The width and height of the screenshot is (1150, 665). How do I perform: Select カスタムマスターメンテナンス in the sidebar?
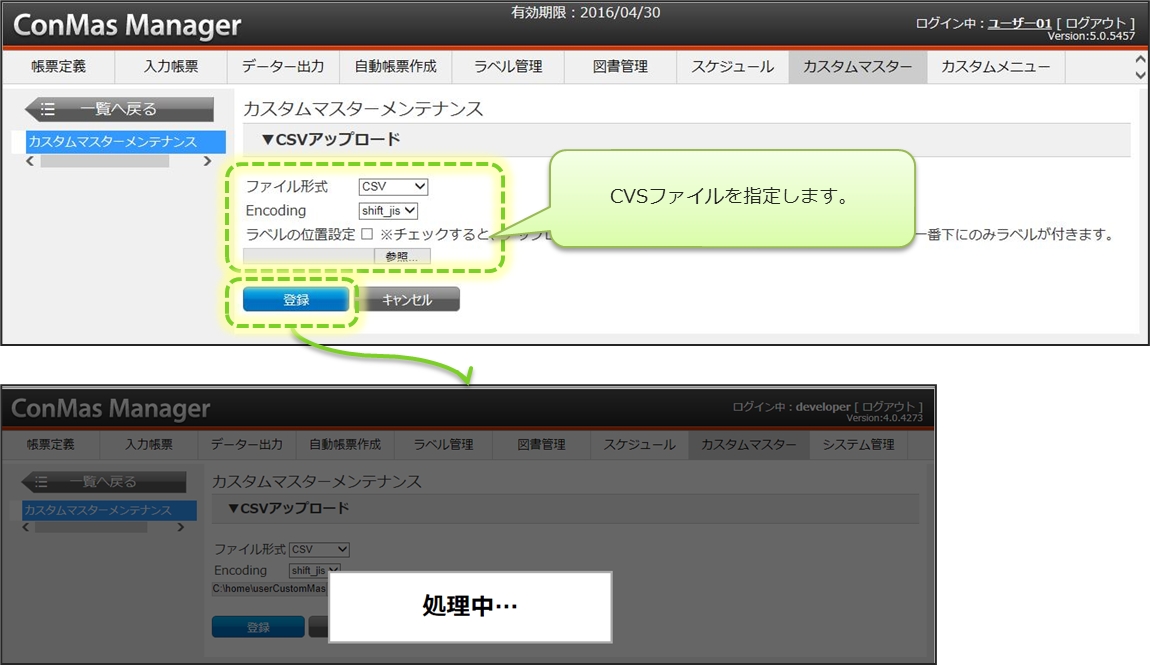113,142
